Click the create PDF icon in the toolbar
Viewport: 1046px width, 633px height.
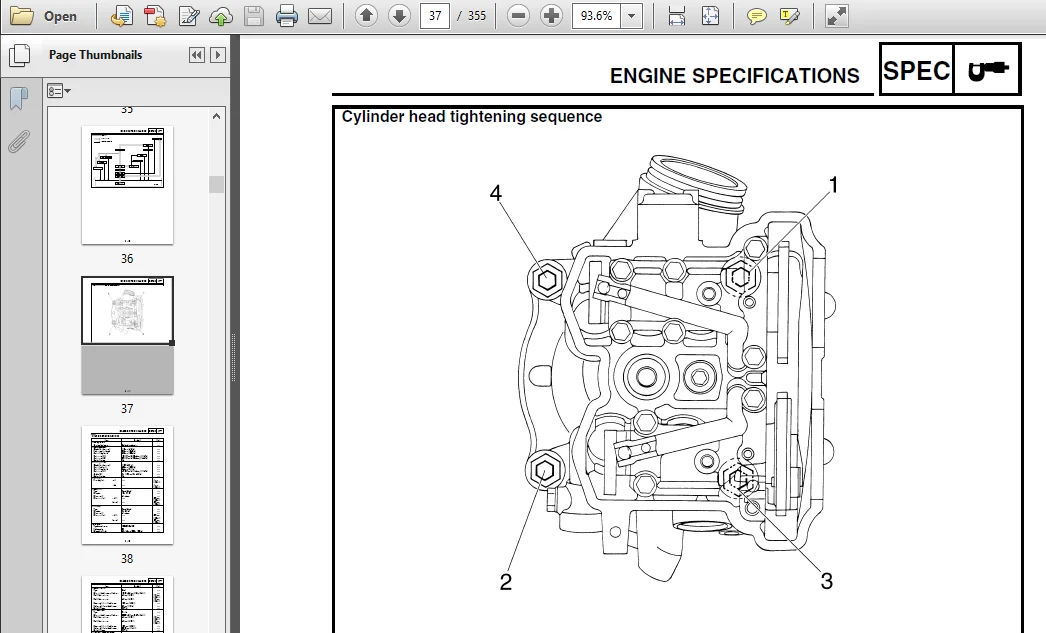tap(155, 16)
